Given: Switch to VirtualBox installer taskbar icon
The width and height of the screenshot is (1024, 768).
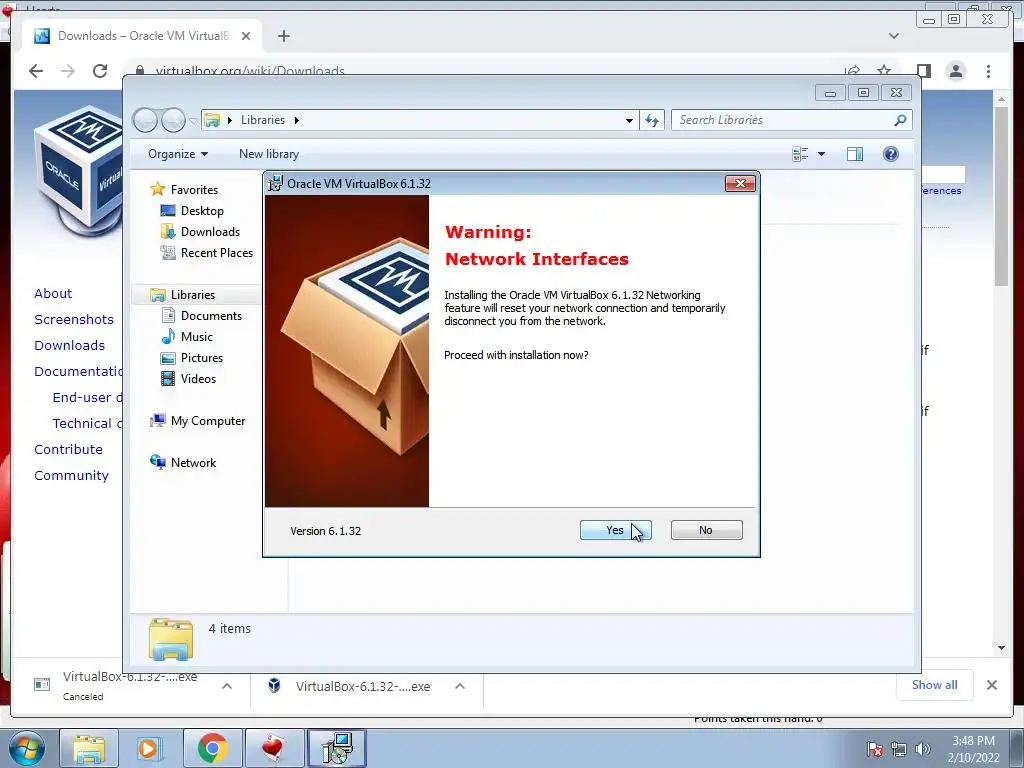Looking at the screenshot, I should pos(337,748).
